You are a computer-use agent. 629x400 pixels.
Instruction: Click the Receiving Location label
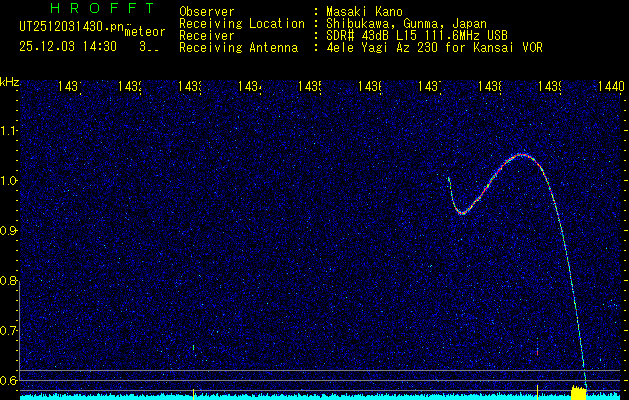coord(241,23)
